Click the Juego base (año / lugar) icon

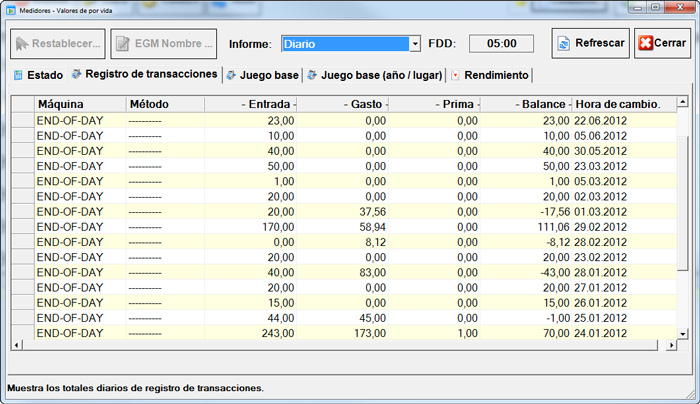pos(312,75)
